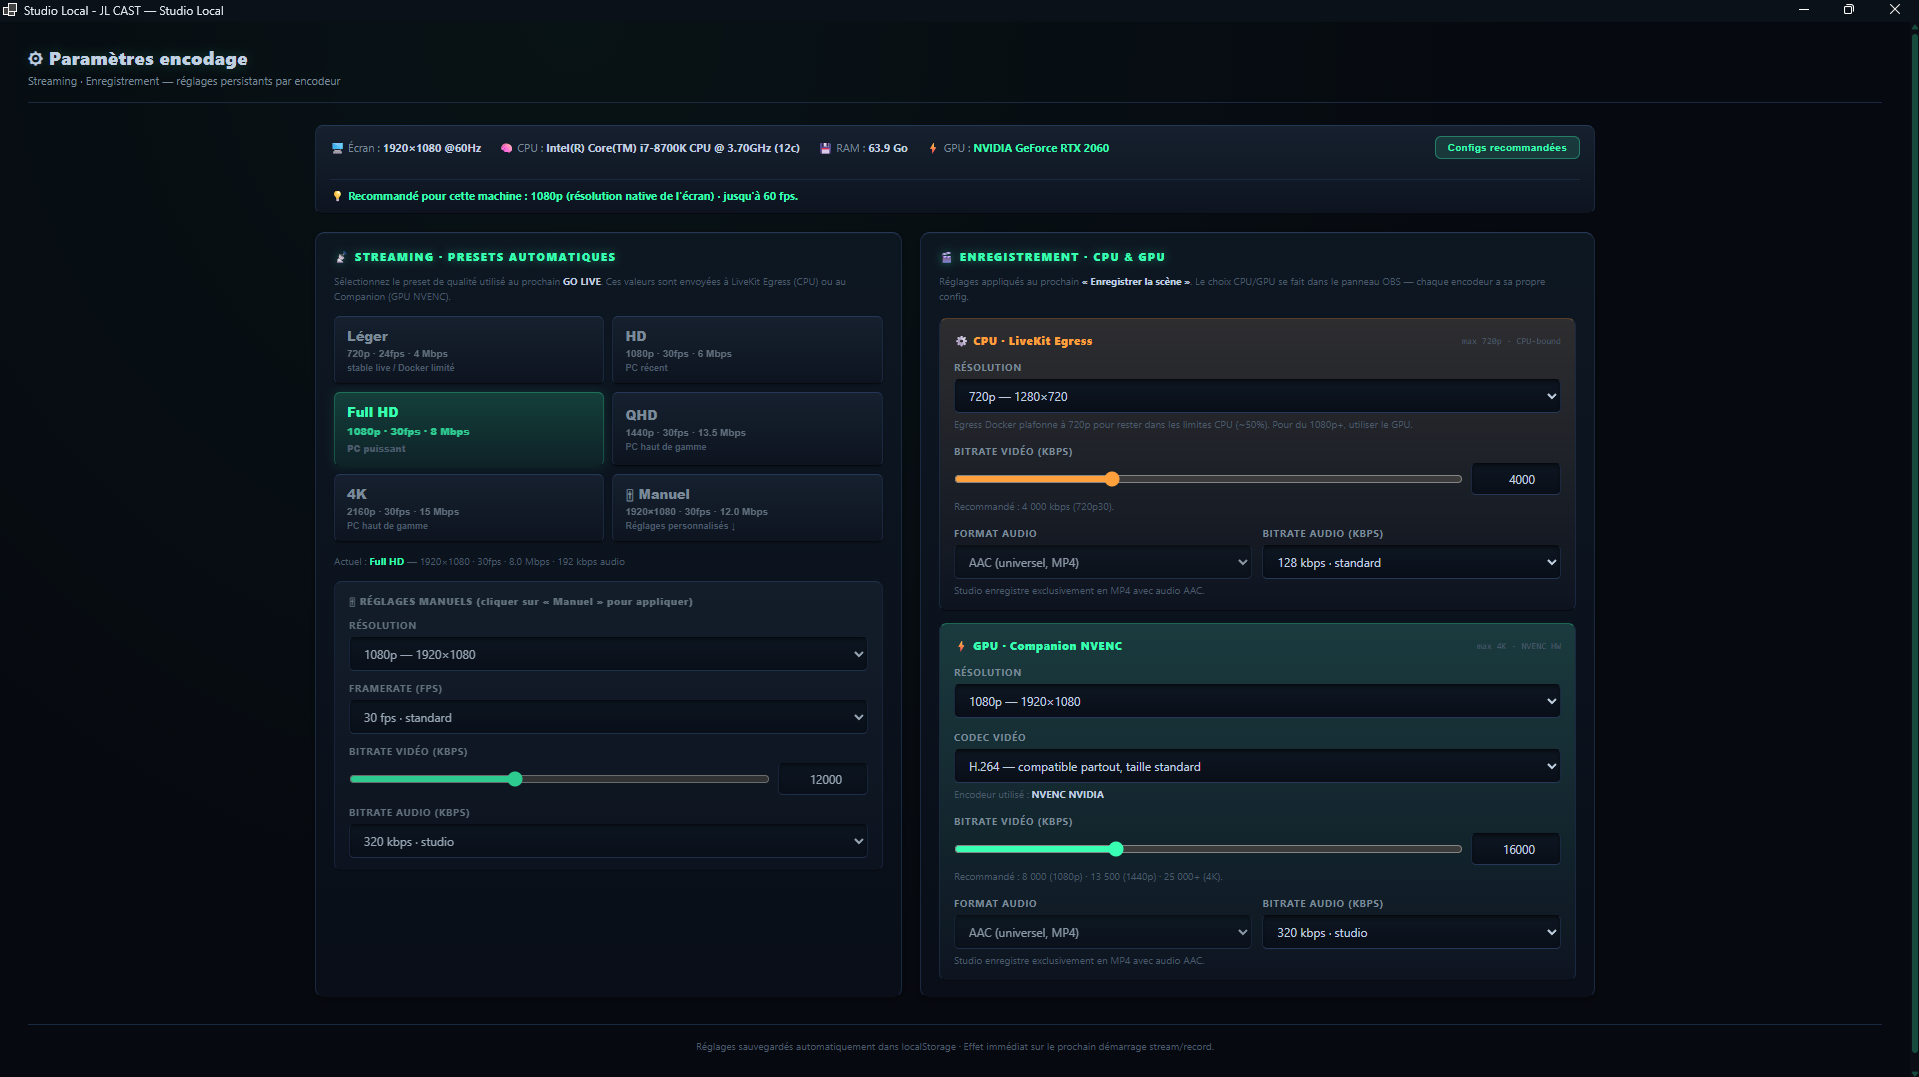Click the lightbulb recommendation icon
The image size is (1919, 1077).
(x=337, y=196)
